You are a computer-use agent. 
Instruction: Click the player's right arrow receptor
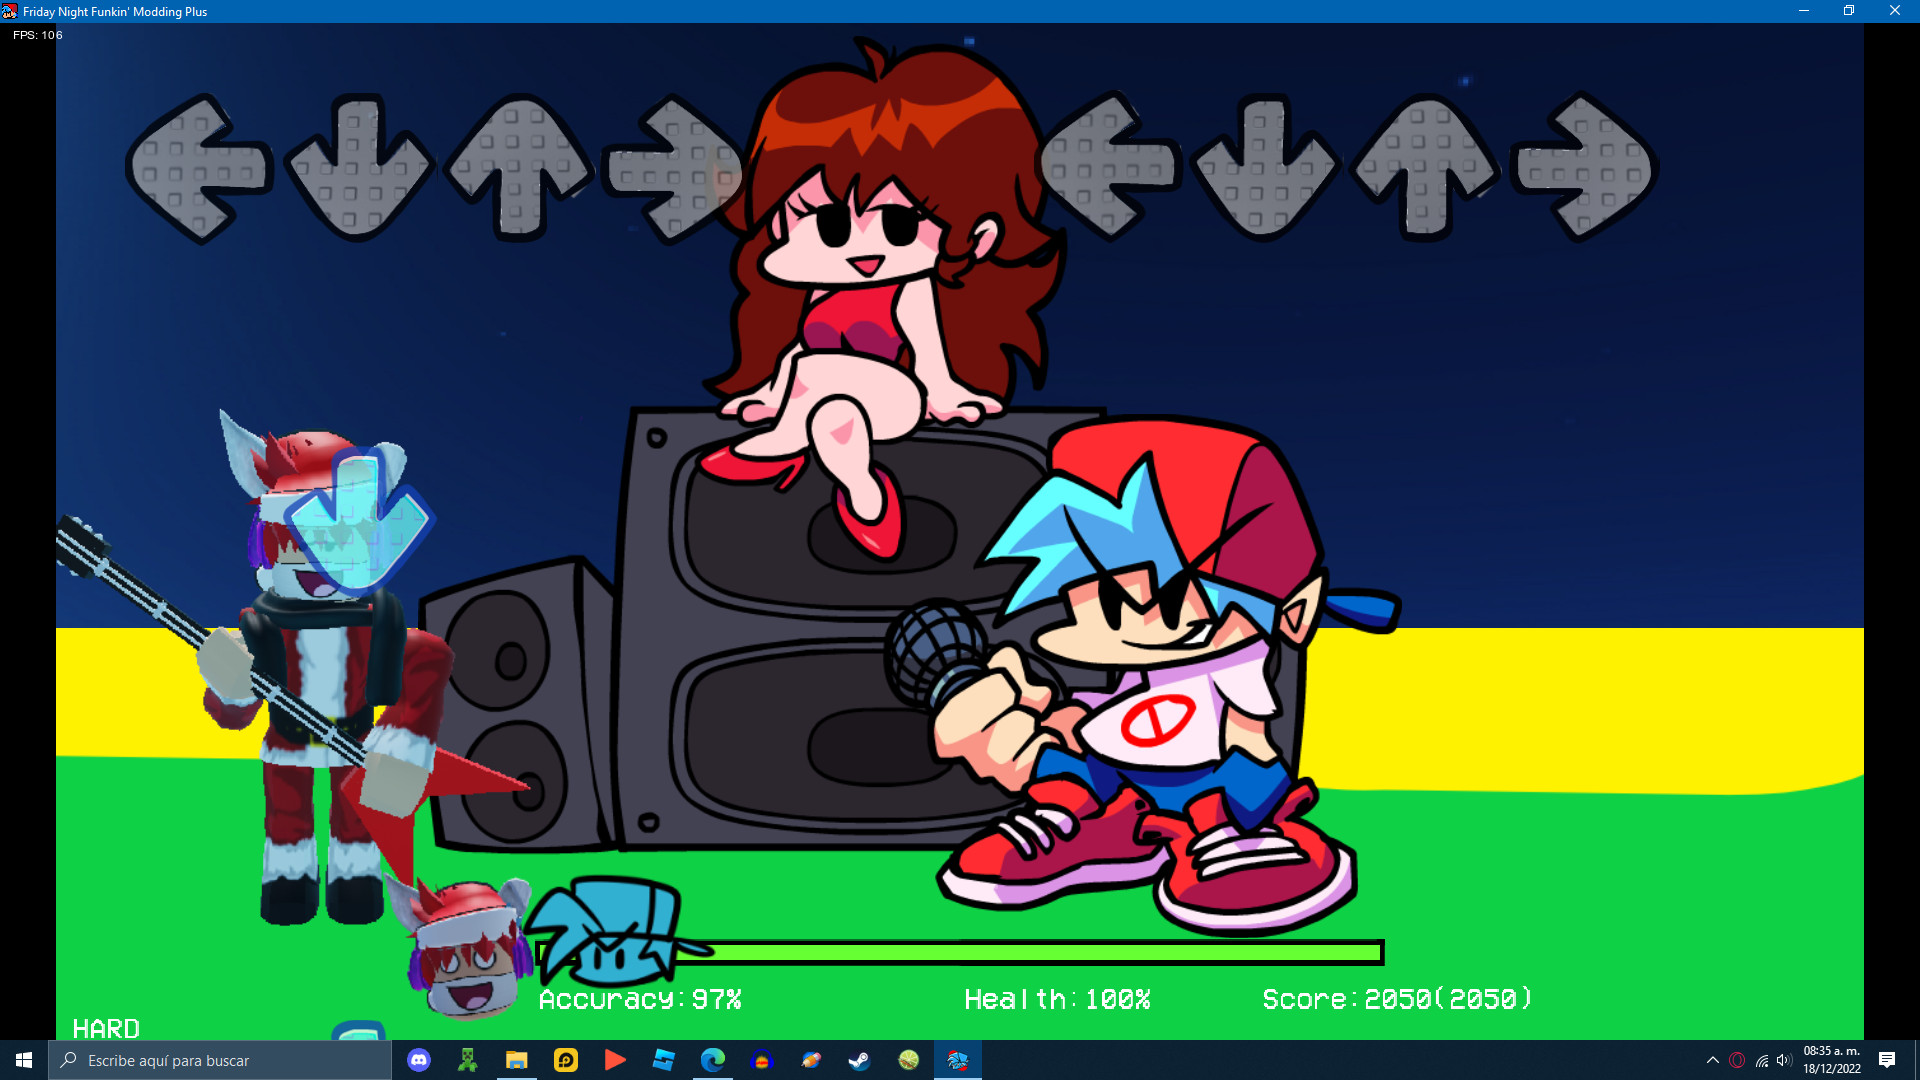pyautogui.click(x=1584, y=167)
